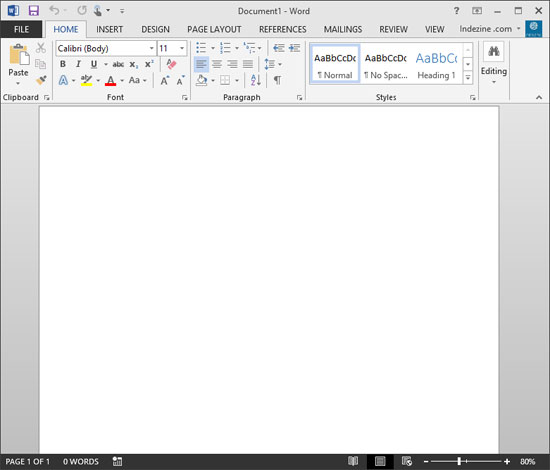Click the Save icon in title bar
The image size is (550, 470).
click(34, 11)
